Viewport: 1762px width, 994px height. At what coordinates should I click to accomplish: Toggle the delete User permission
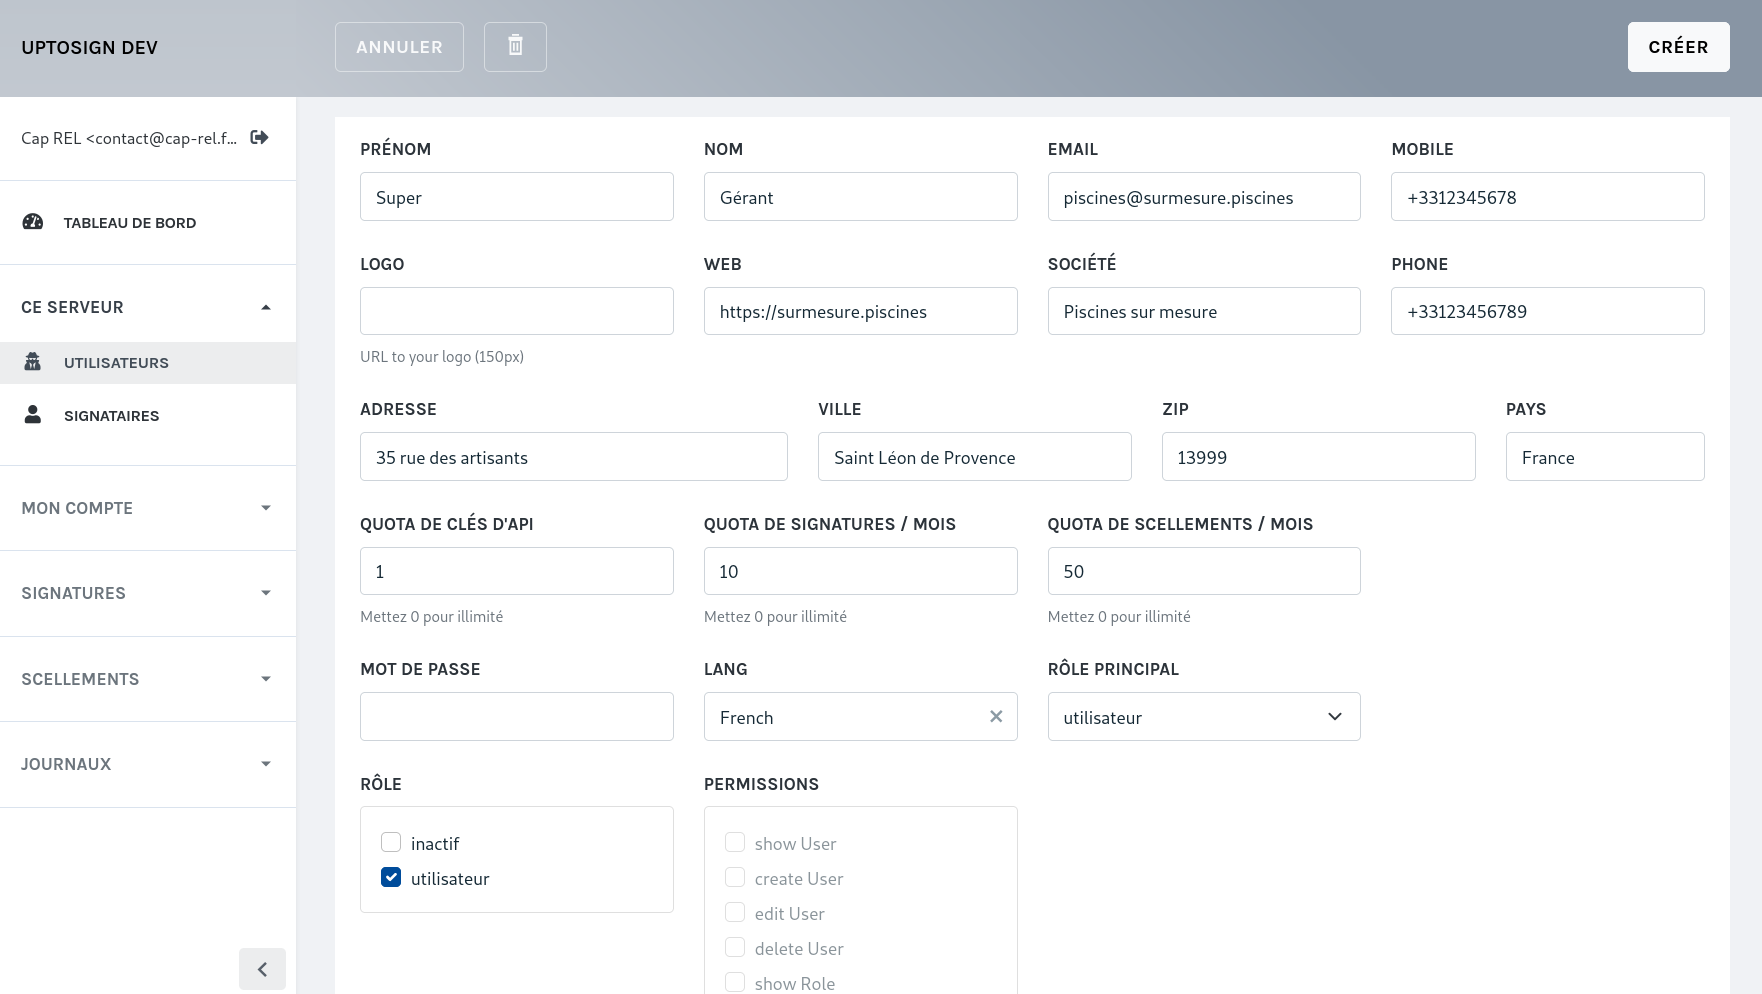735,948
